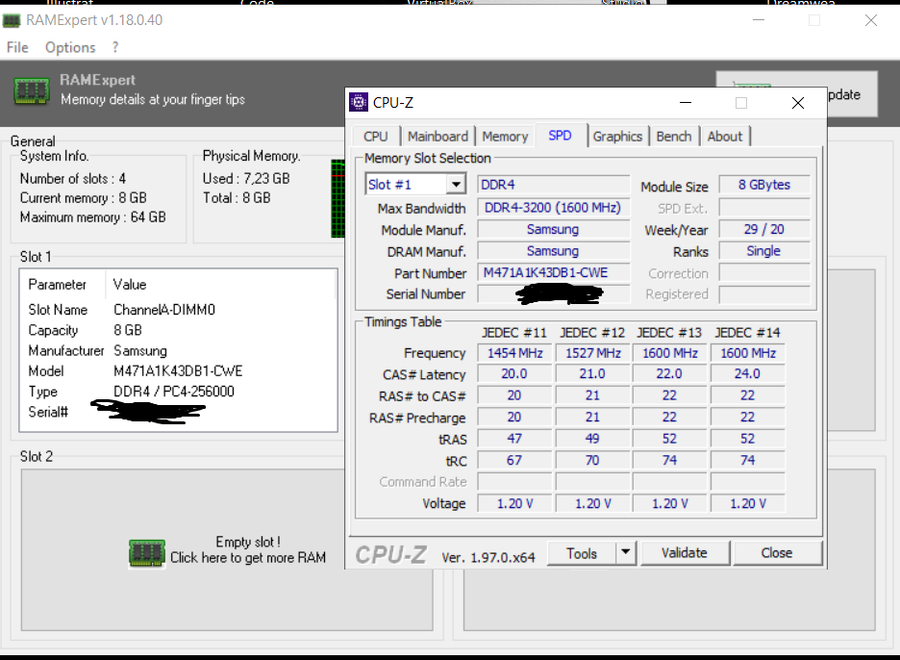
Task: Click the Max Bandwidth DDR4-3200 field
Action: [553, 208]
